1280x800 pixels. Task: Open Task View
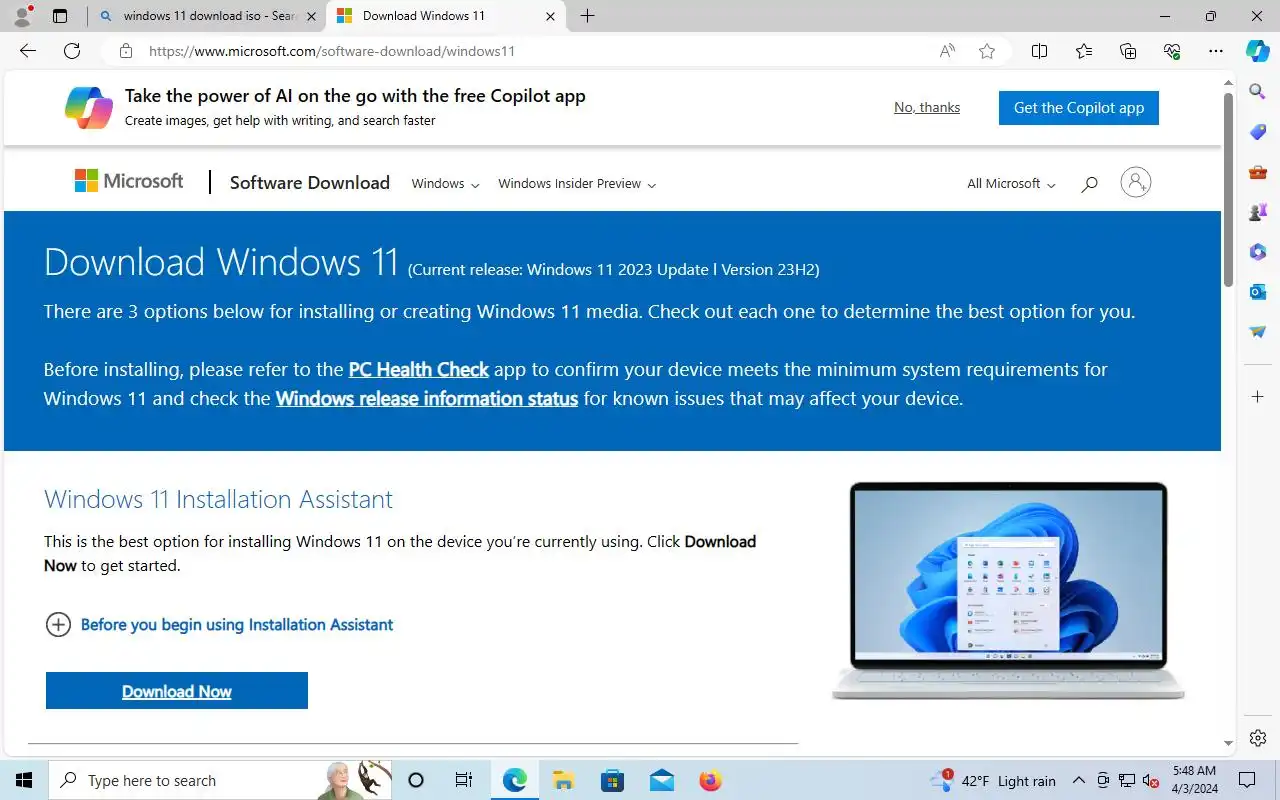click(464, 780)
